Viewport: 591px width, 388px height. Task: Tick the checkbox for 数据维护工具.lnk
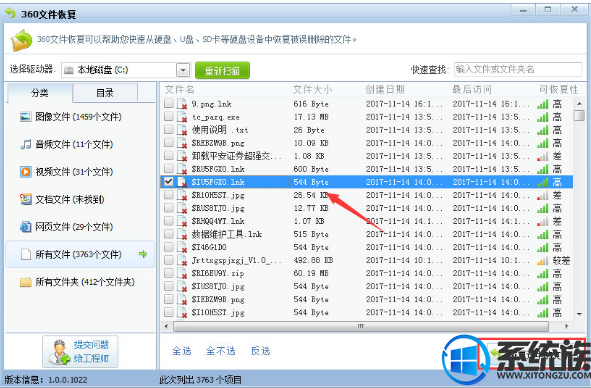click(168, 234)
